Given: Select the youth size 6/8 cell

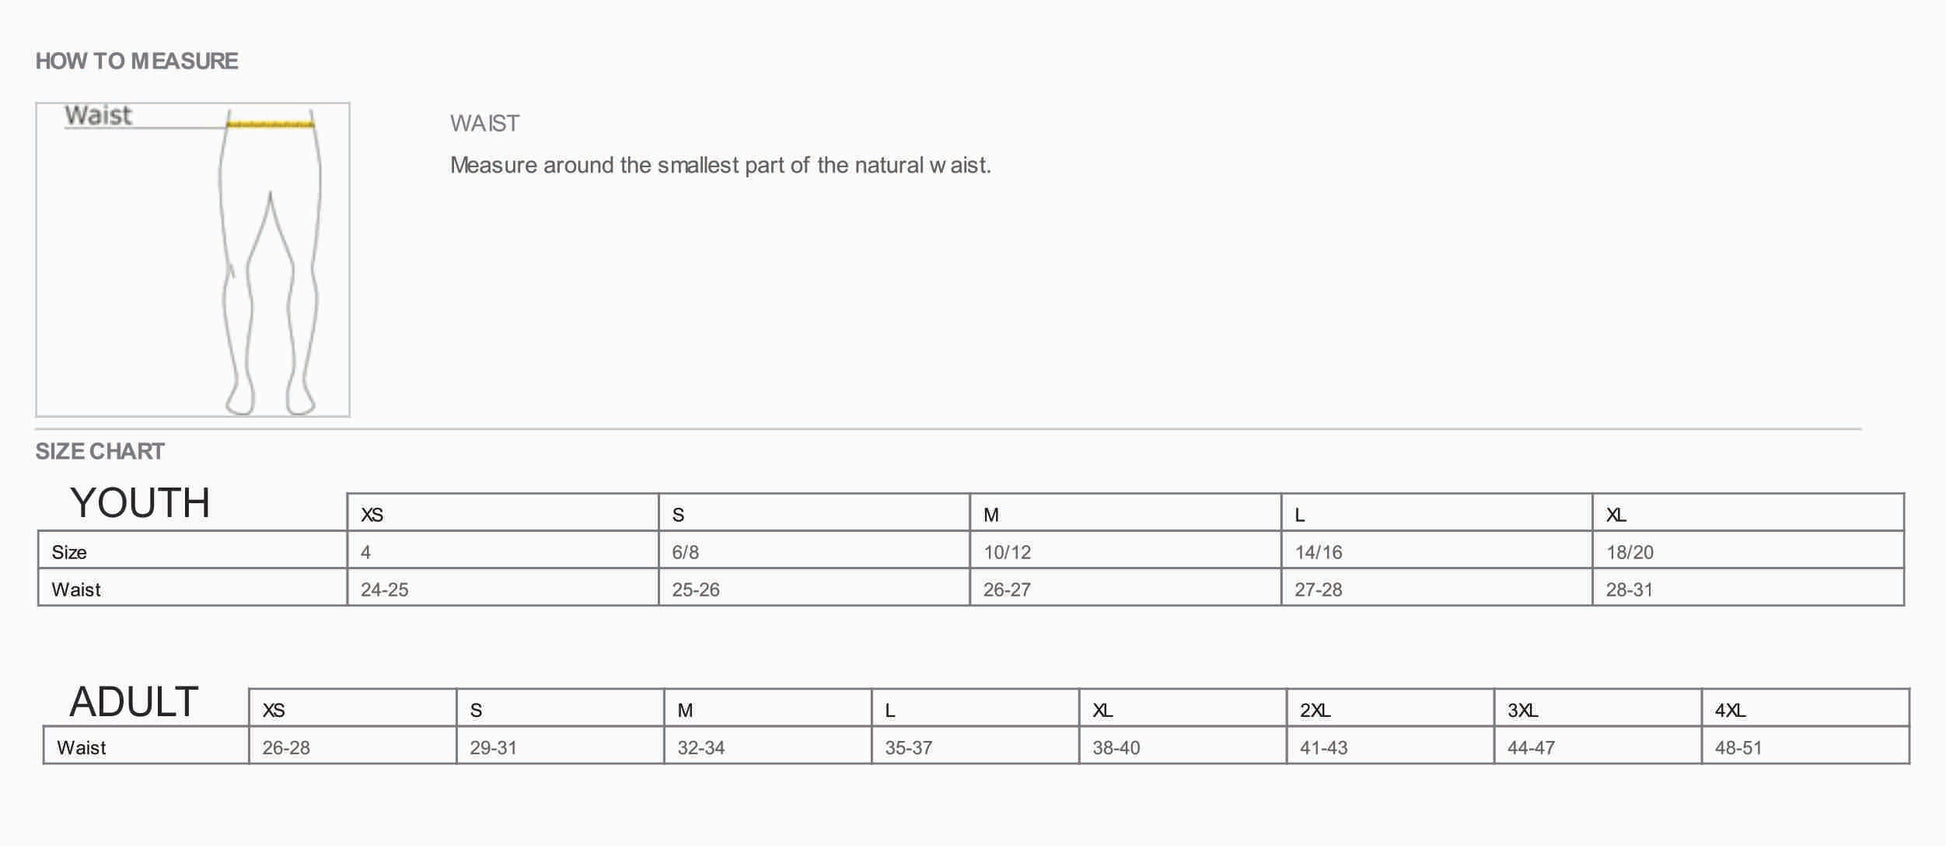Looking at the screenshot, I should (686, 552).
